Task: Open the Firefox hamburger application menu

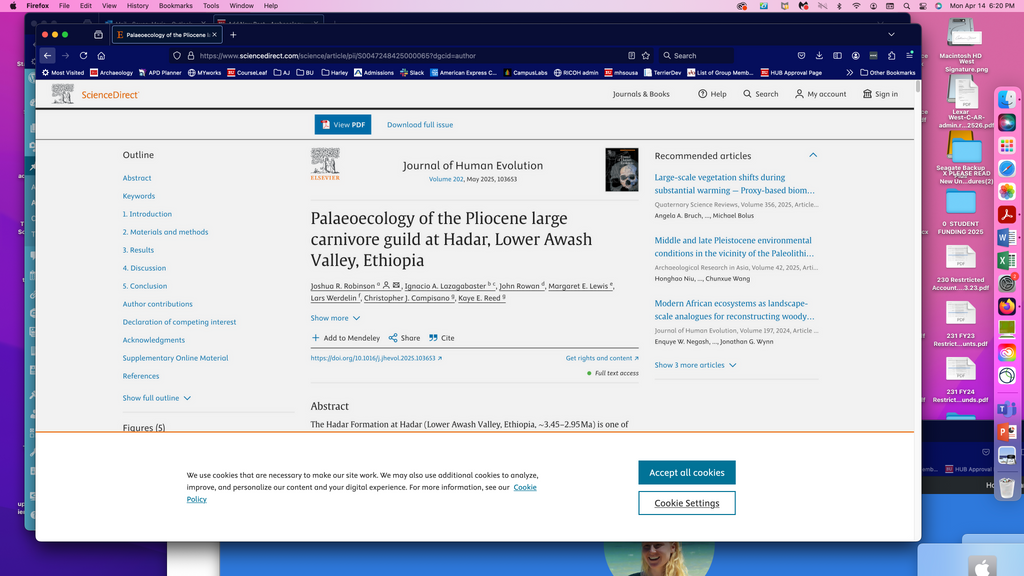Action: point(909,56)
